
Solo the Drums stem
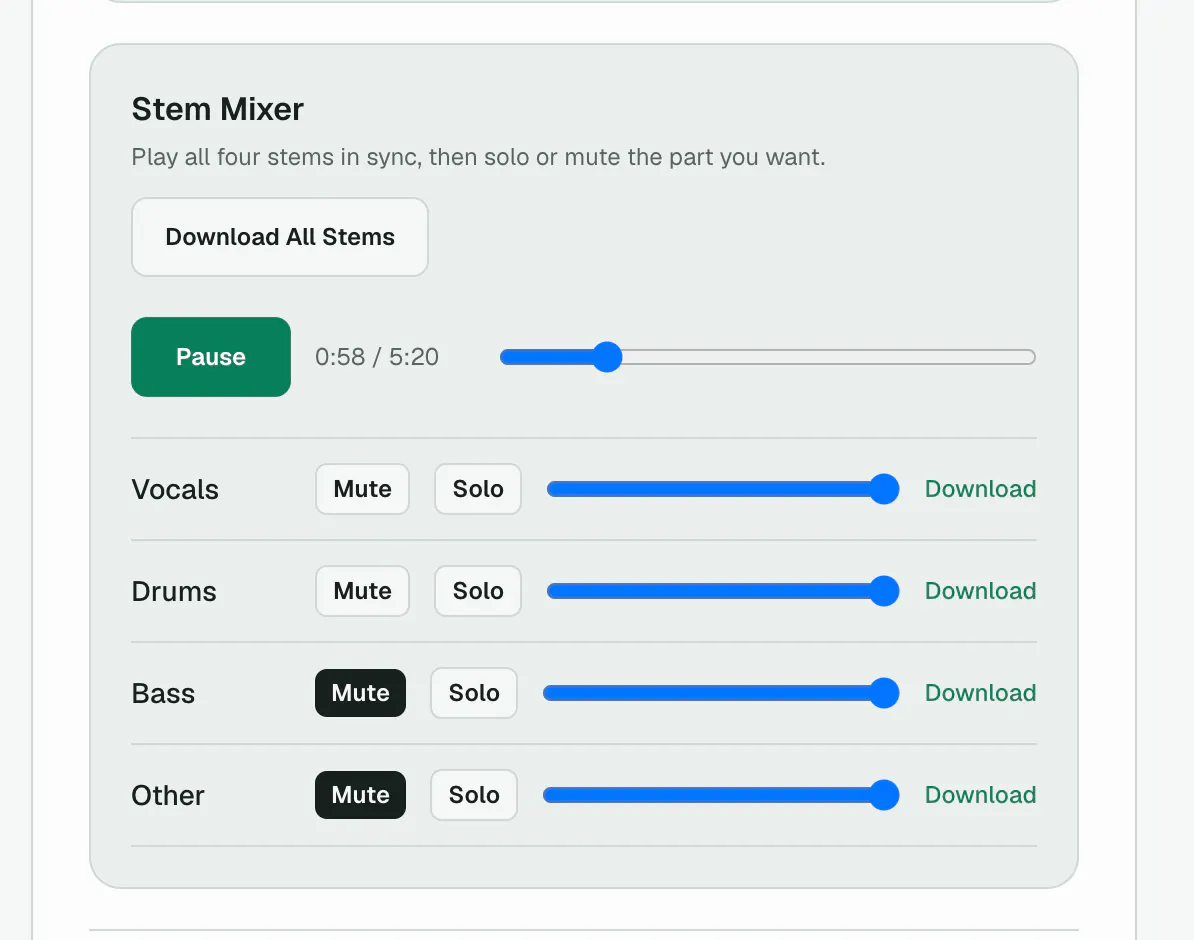[x=478, y=591]
